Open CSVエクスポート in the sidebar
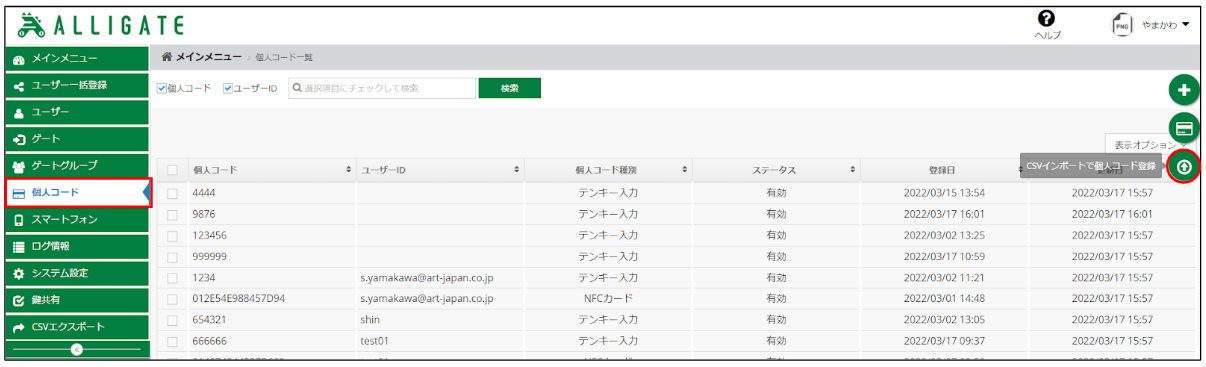Viewport: 1206px width, 367px height. click(77, 327)
